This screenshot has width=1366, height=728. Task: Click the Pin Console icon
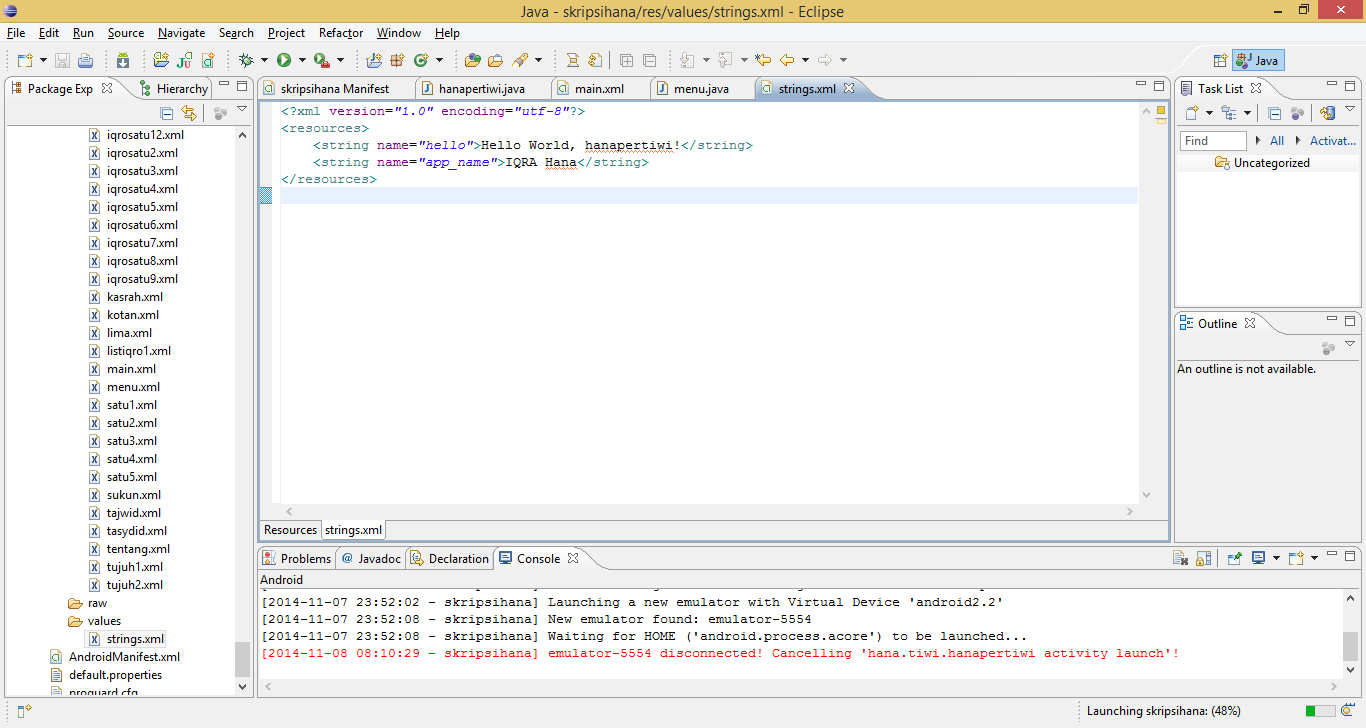coord(1235,558)
